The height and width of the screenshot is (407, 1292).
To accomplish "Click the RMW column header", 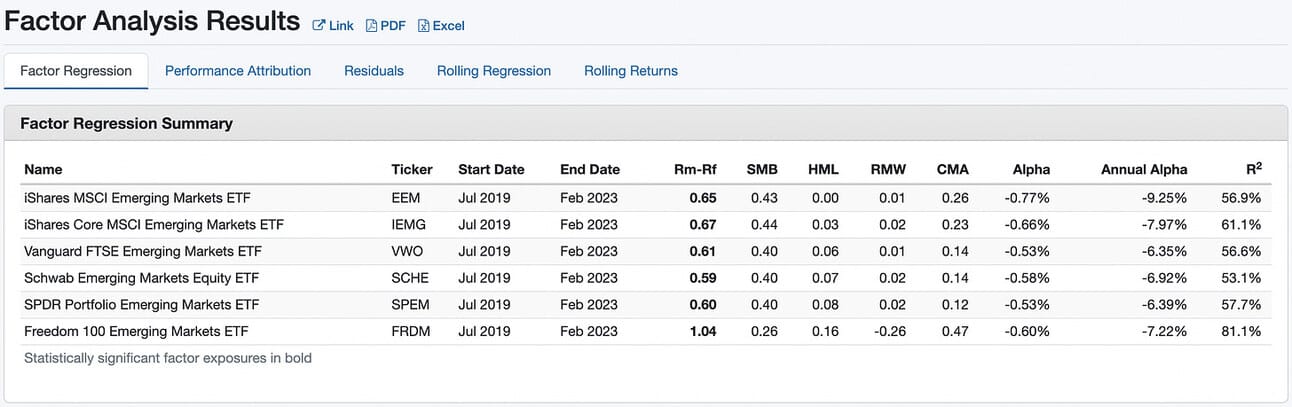I will [x=886, y=169].
